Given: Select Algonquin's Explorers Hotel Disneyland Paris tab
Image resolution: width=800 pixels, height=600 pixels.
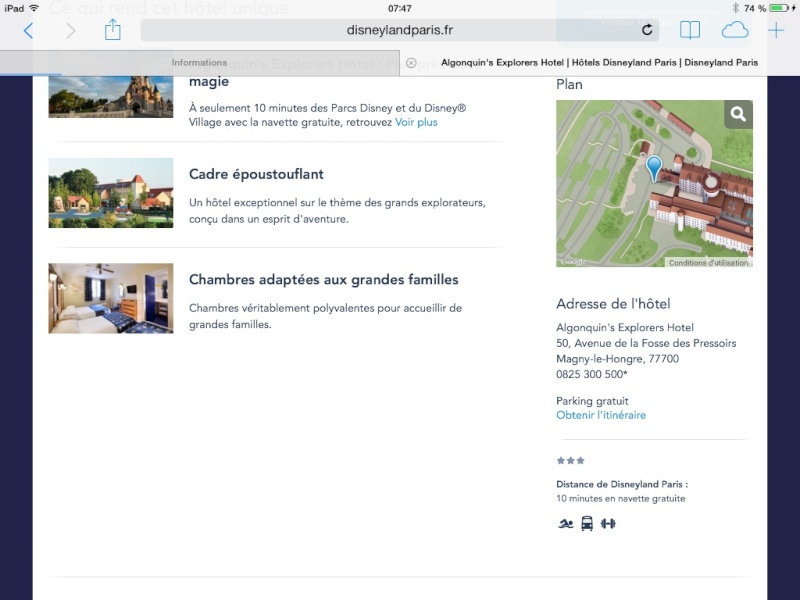Looking at the screenshot, I should tap(599, 63).
